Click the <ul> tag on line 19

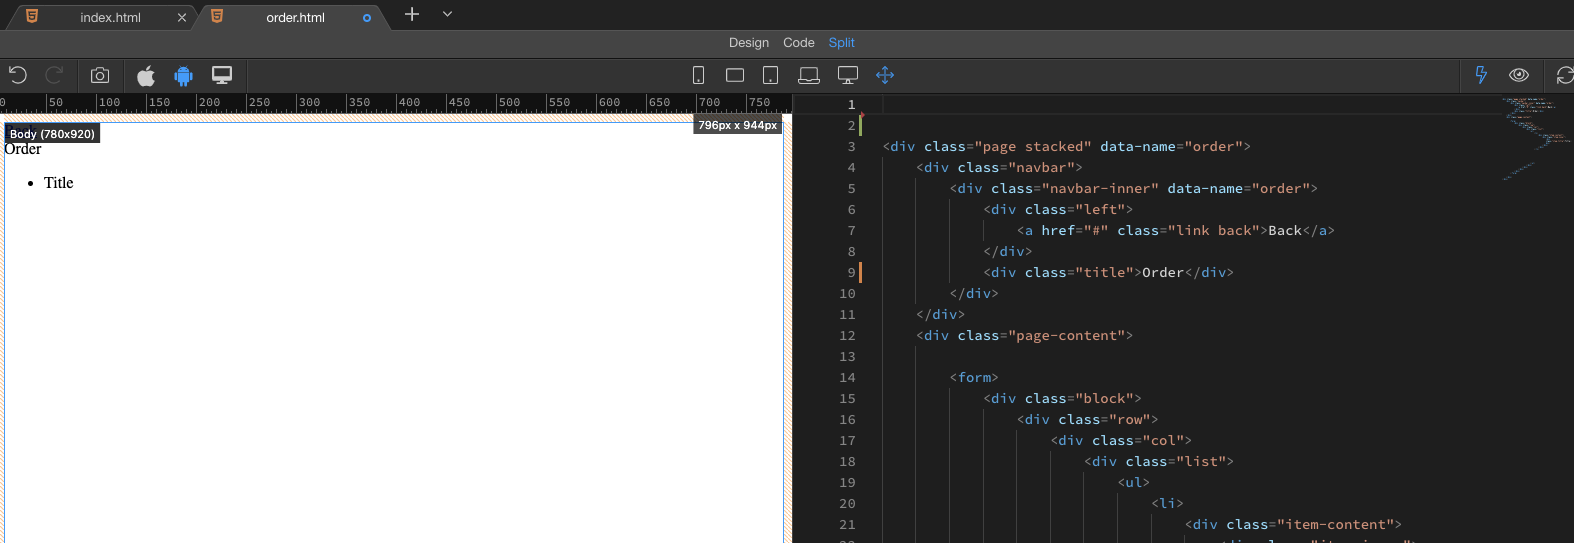[1134, 482]
